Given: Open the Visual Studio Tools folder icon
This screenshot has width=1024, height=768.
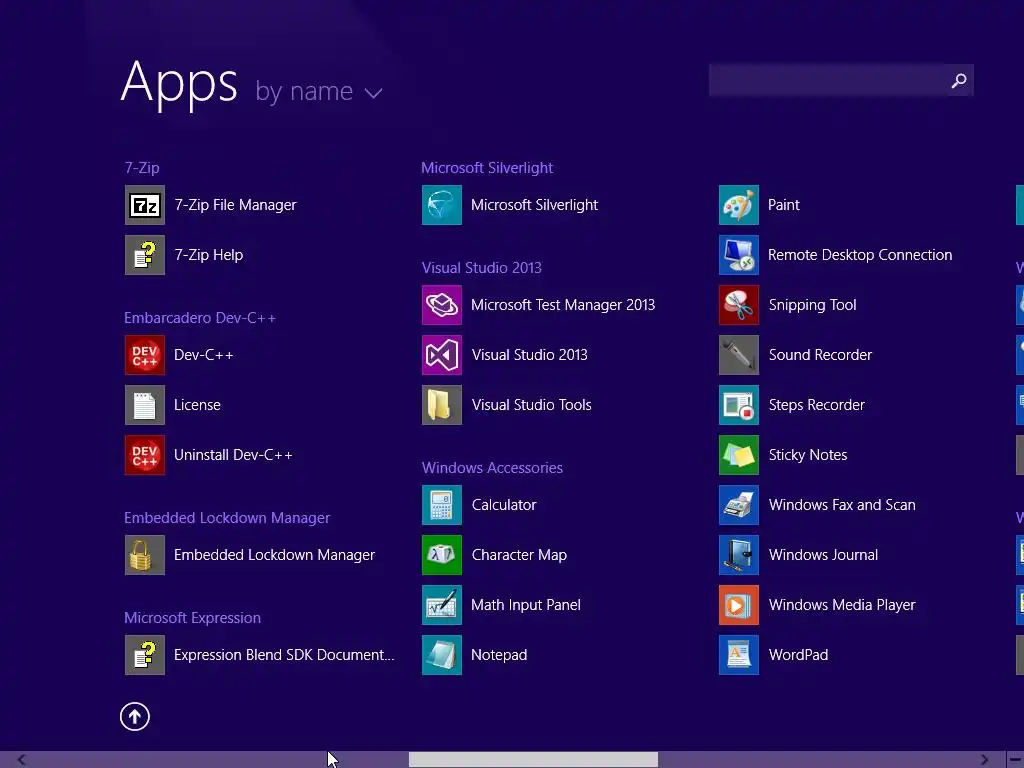Looking at the screenshot, I should [441, 405].
